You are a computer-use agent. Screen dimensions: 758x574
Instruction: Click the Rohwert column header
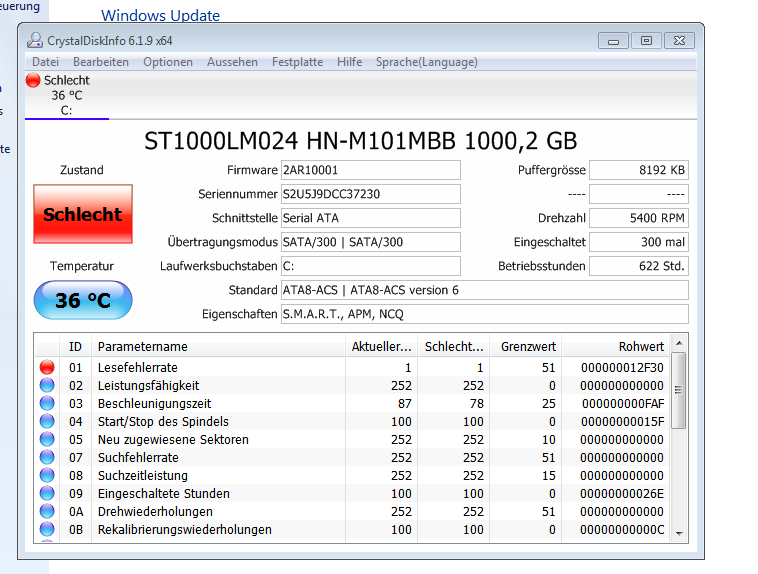click(x=616, y=346)
